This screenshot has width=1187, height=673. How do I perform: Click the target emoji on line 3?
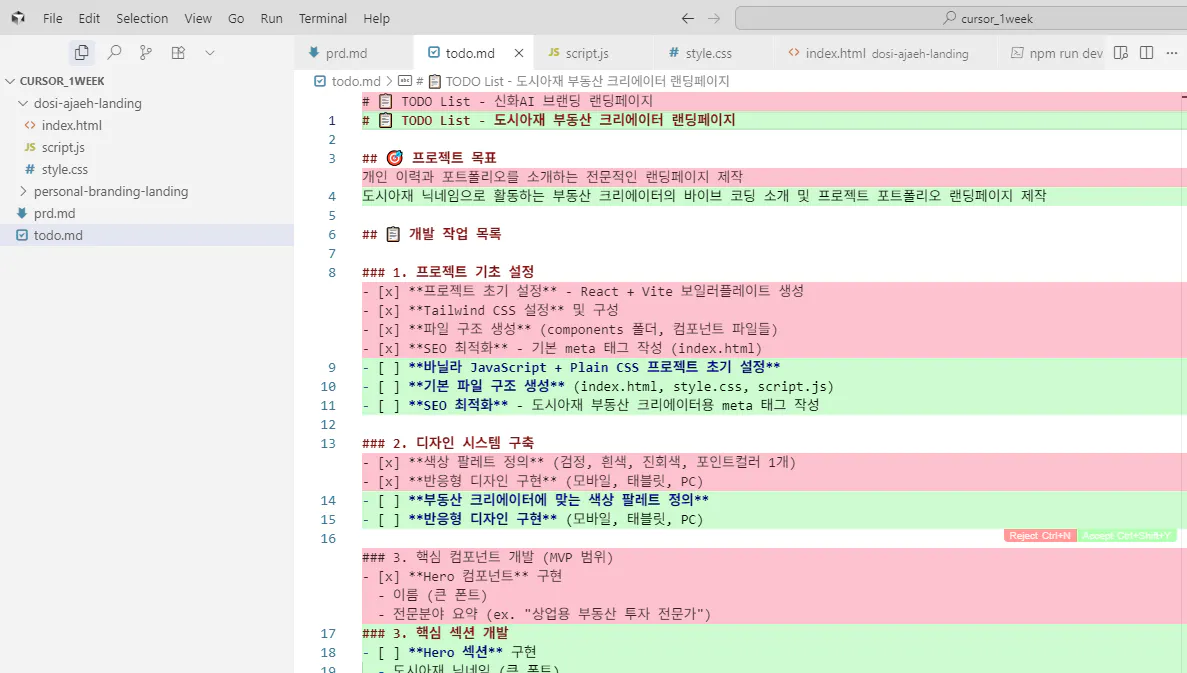[x=394, y=157]
